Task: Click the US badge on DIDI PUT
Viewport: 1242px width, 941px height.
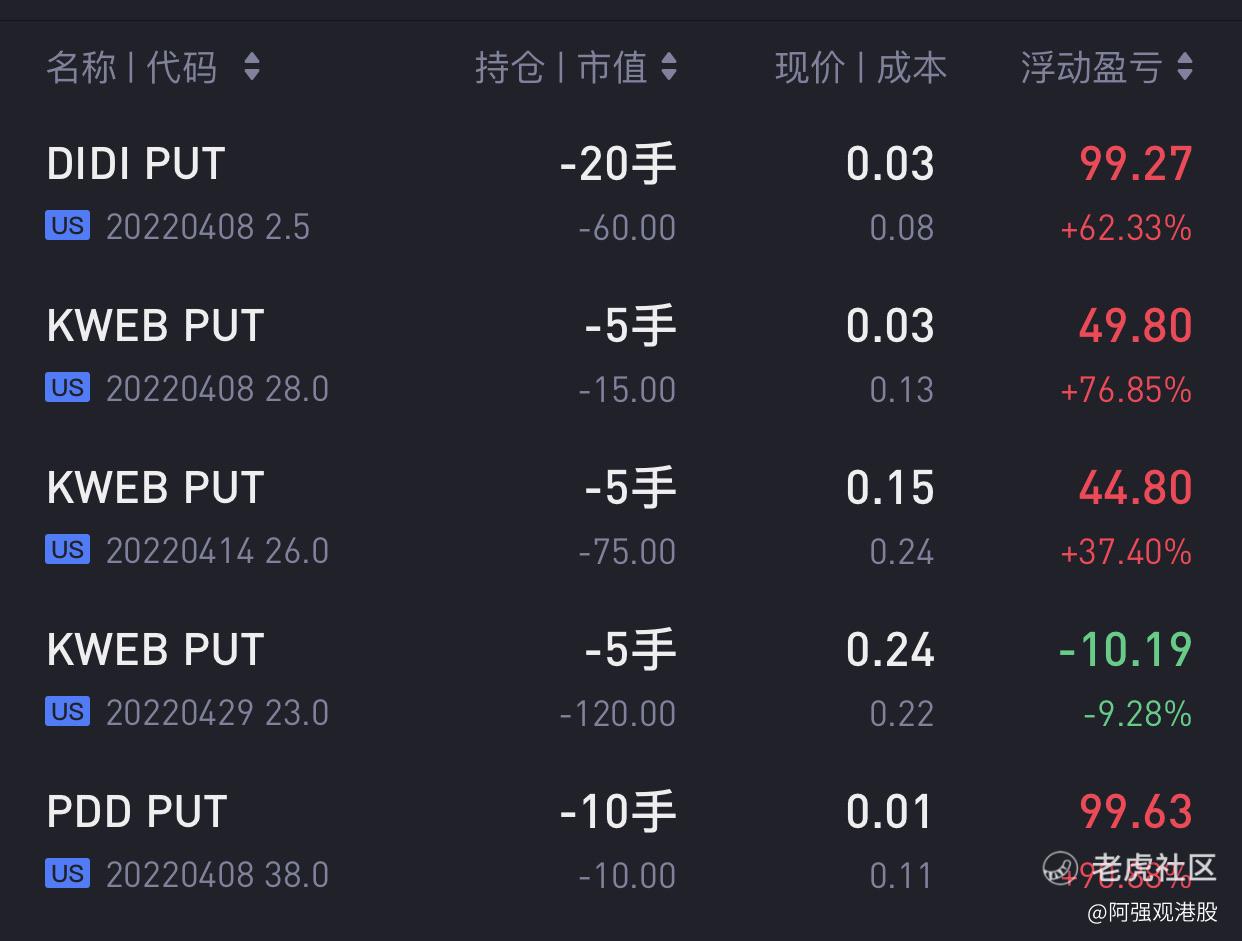Action: tap(67, 226)
